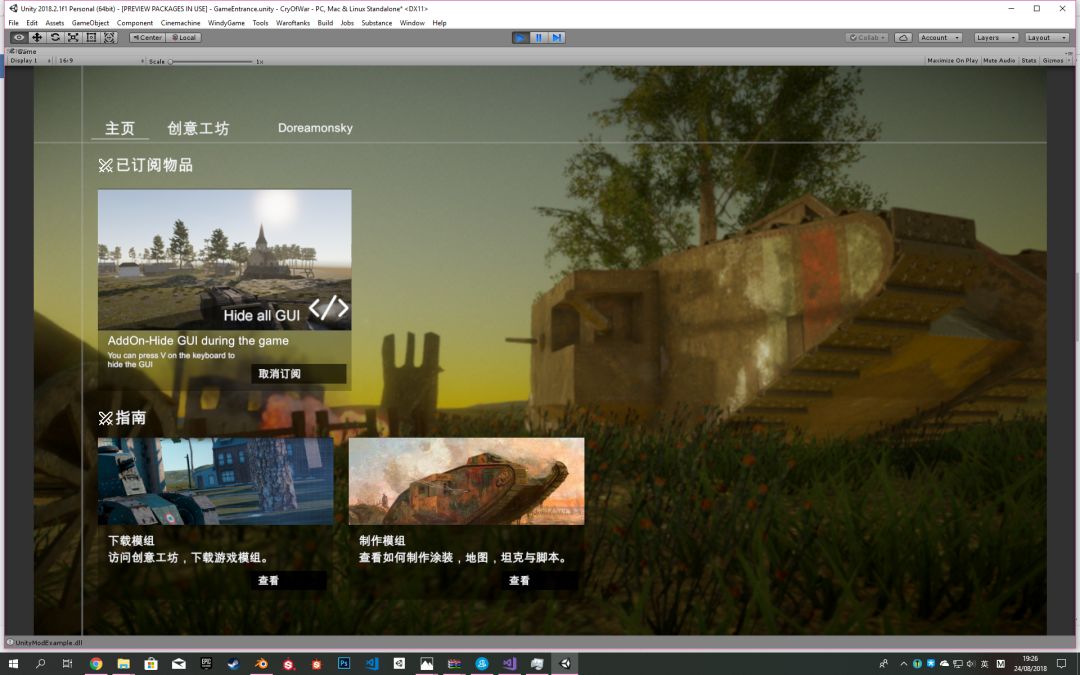Open Blender from taskbar
Image resolution: width=1080 pixels, height=675 pixels.
pos(261,663)
